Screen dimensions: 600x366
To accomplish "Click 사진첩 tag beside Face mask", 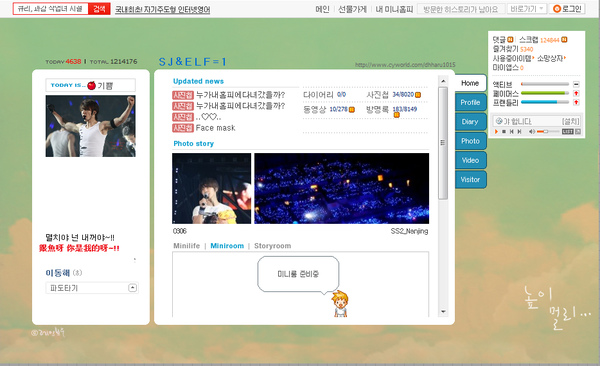I will (x=183, y=128).
